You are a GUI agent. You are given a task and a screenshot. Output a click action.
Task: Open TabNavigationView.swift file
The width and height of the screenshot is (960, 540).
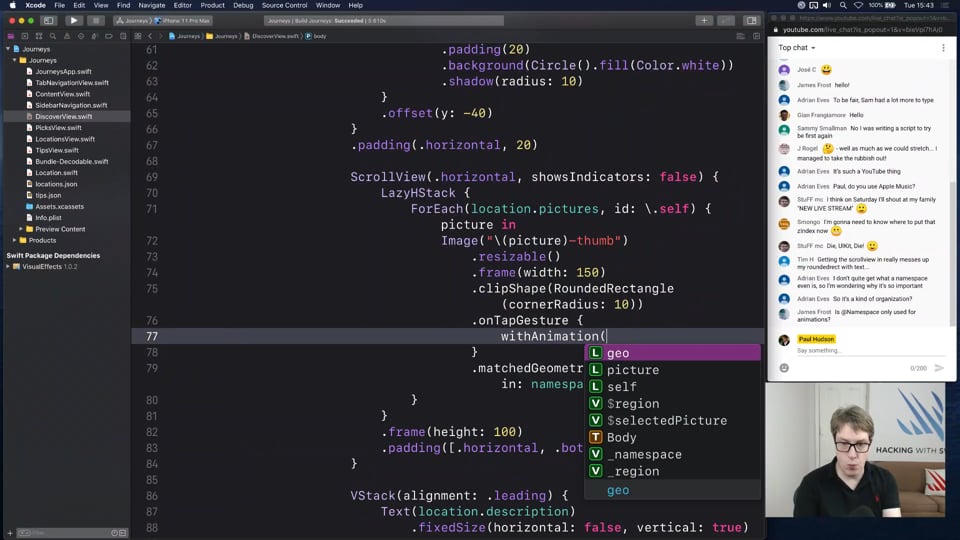[72, 83]
